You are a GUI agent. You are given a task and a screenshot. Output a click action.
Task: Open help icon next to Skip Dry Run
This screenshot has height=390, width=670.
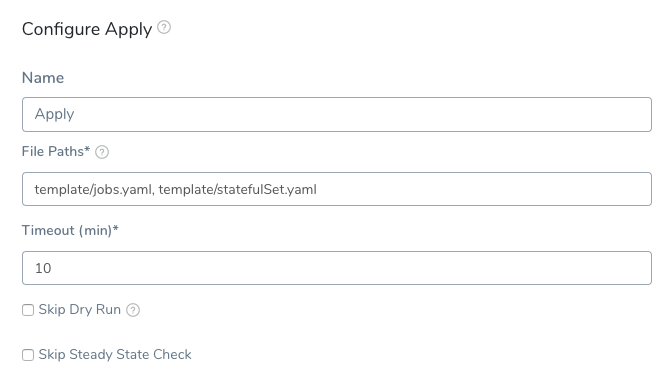coord(133,310)
